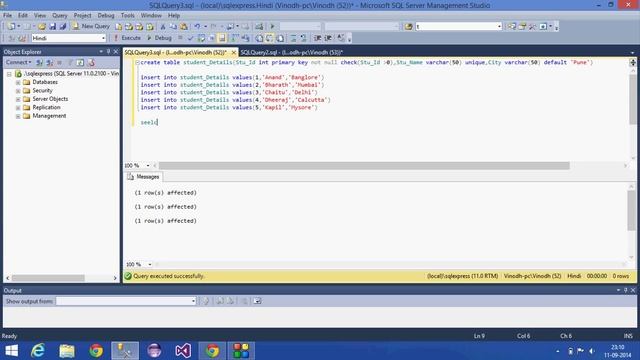Click the Cancel Executing Query icon
This screenshot has width=640, height=360.
point(180,38)
